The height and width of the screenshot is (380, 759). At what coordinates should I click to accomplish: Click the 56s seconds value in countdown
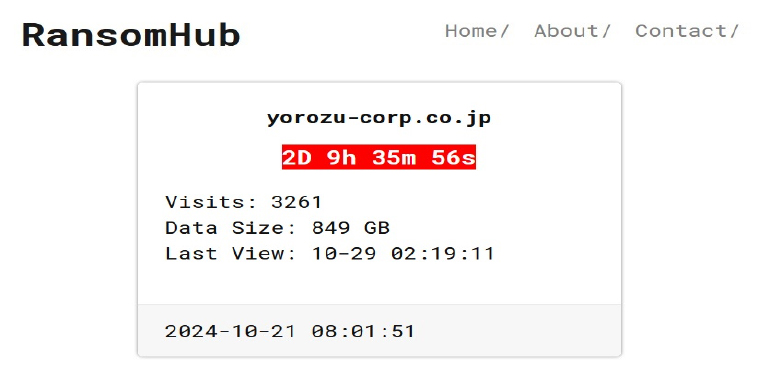pos(453,157)
